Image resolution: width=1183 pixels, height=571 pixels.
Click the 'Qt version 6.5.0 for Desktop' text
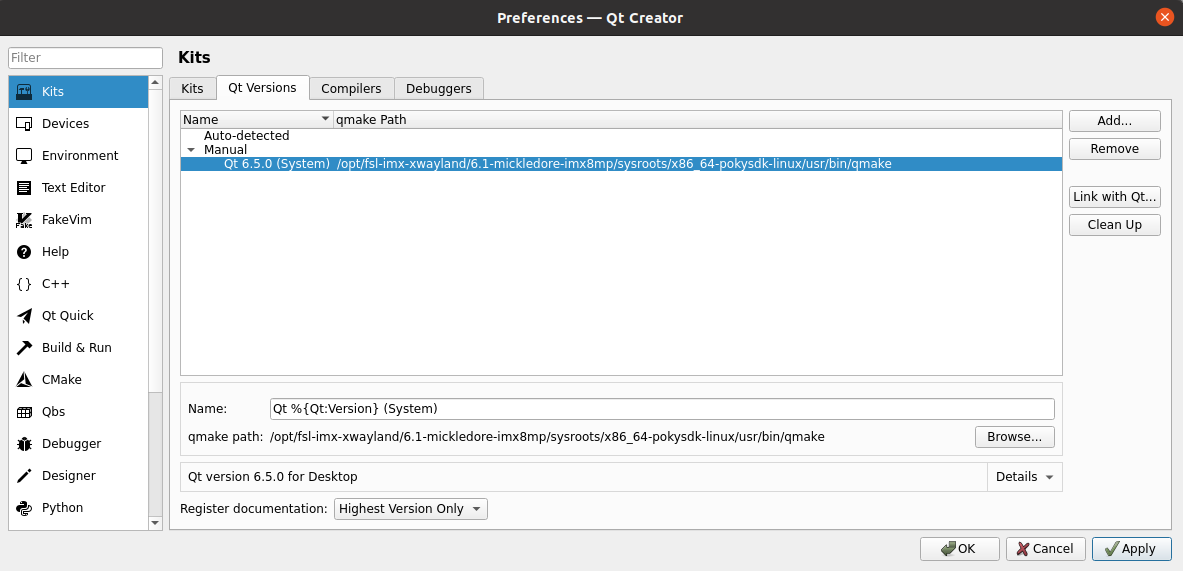coord(272,477)
